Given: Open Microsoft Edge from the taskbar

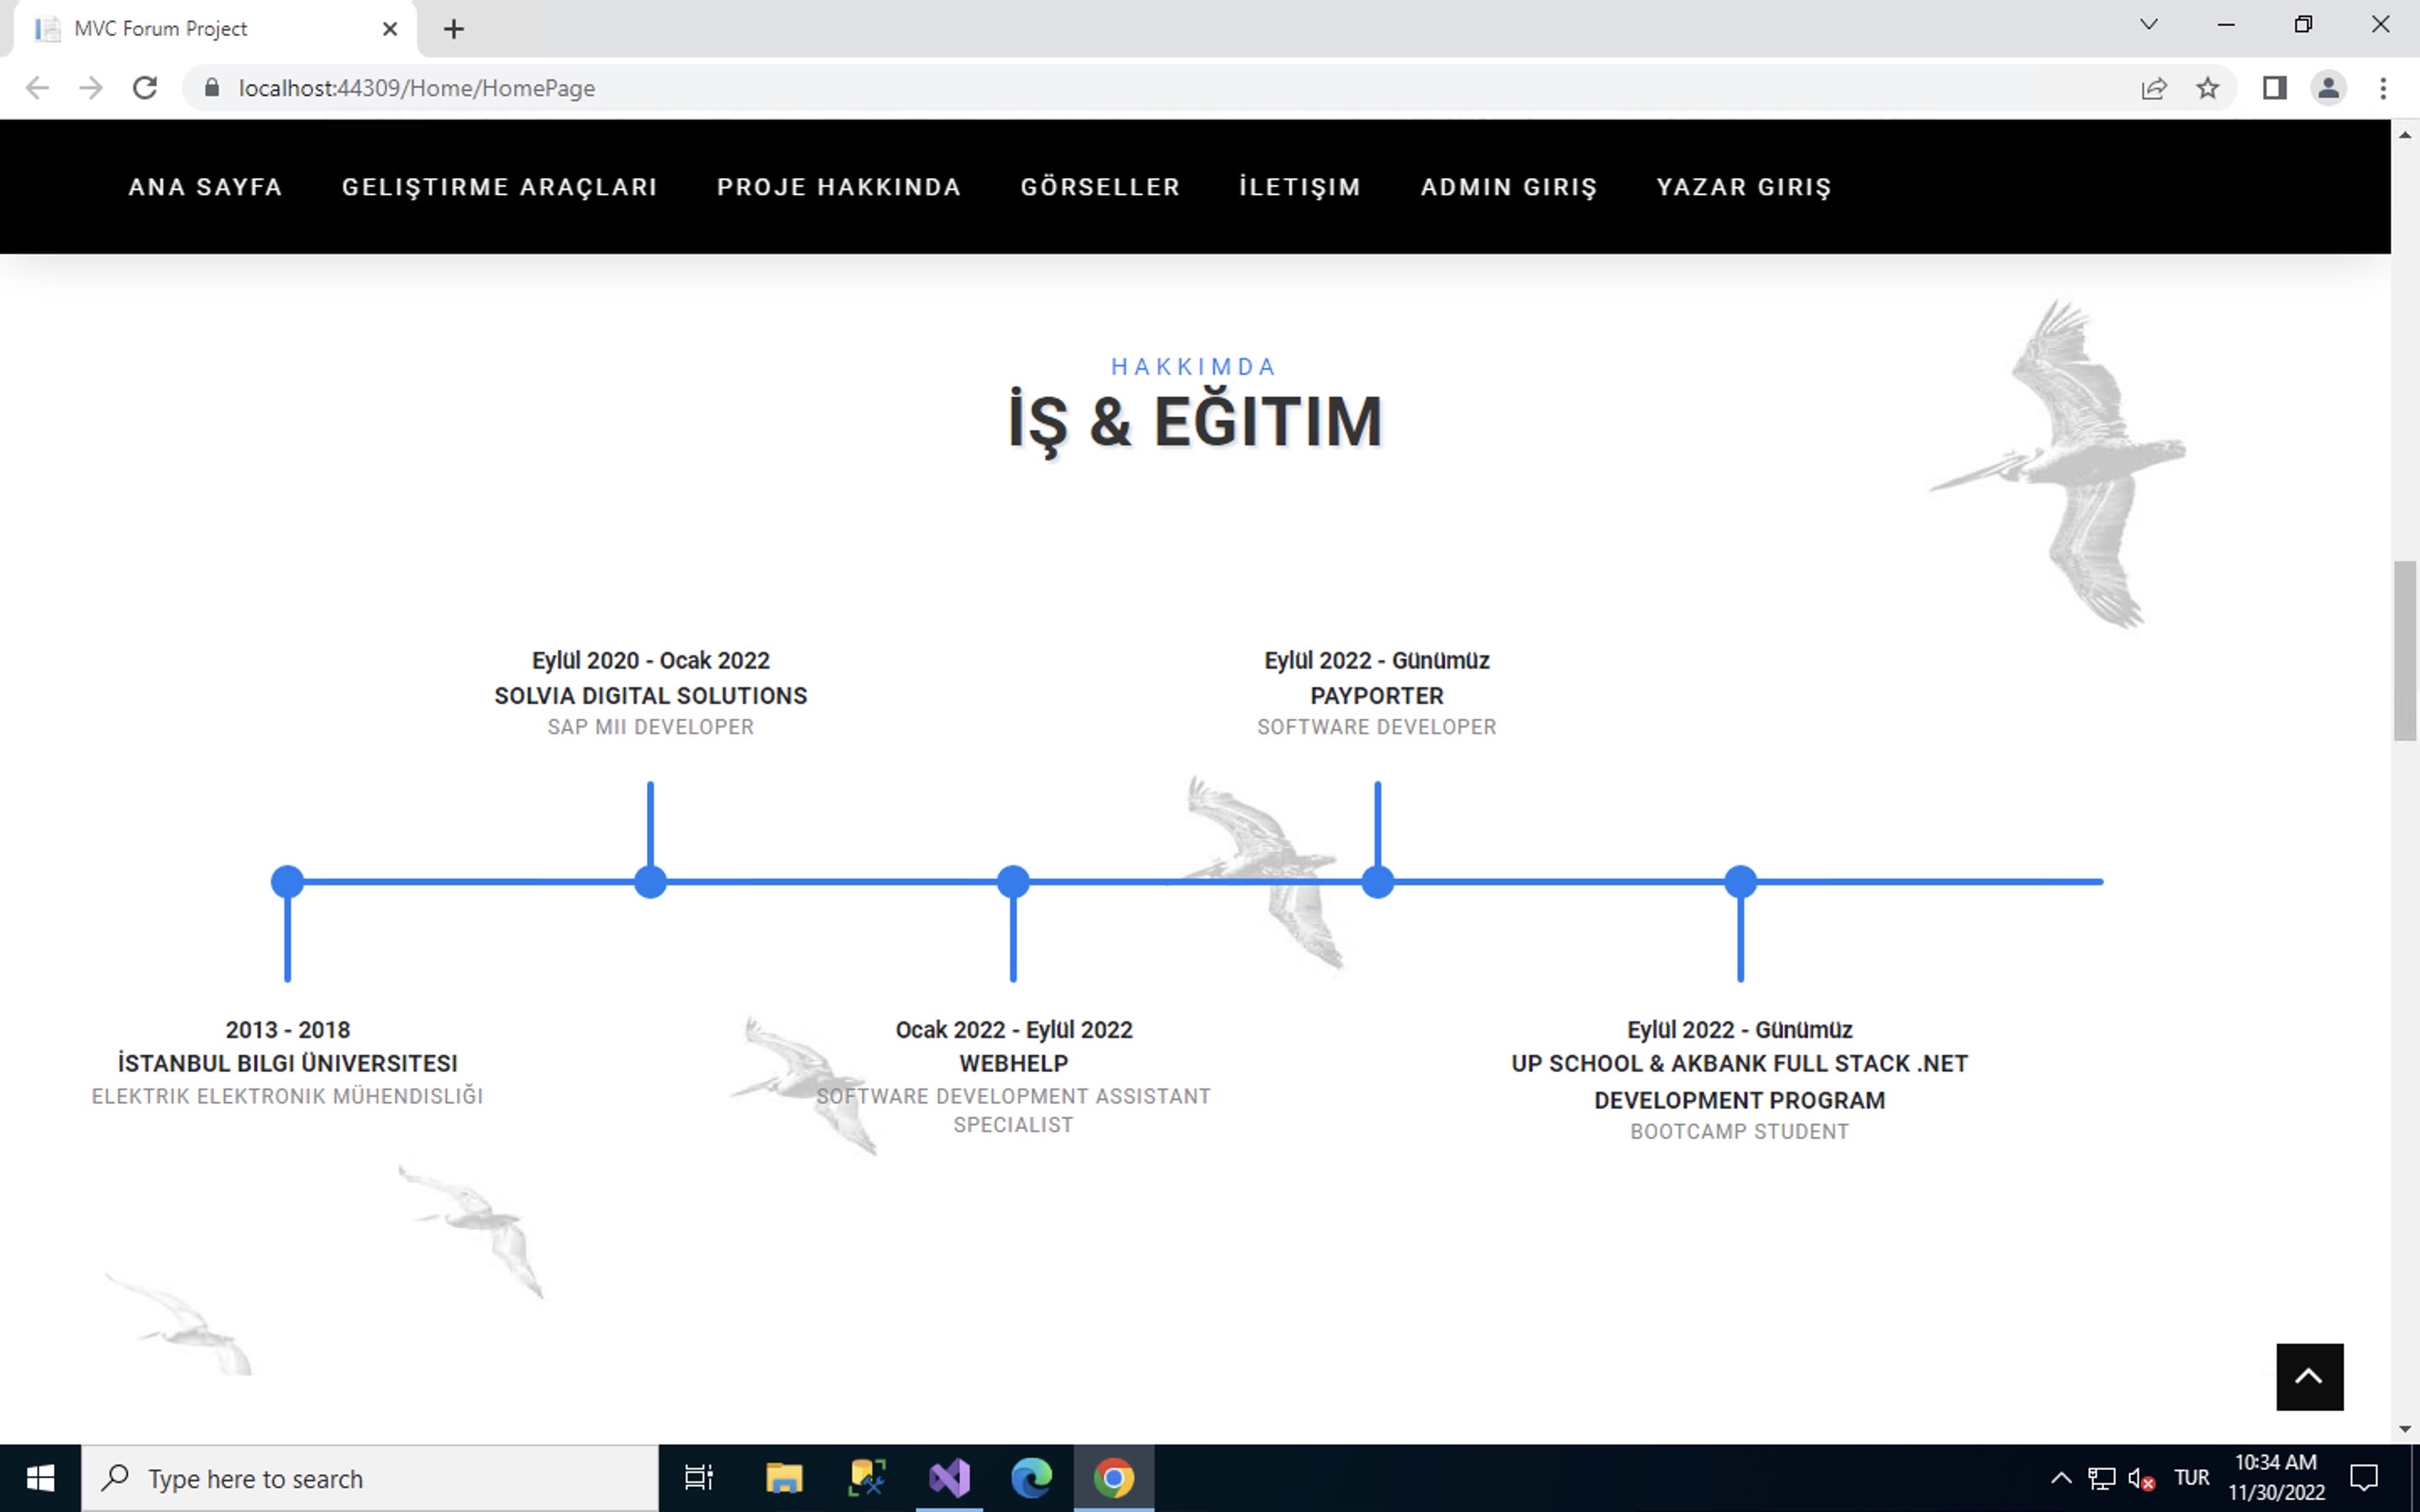Looking at the screenshot, I should click(x=1033, y=1477).
